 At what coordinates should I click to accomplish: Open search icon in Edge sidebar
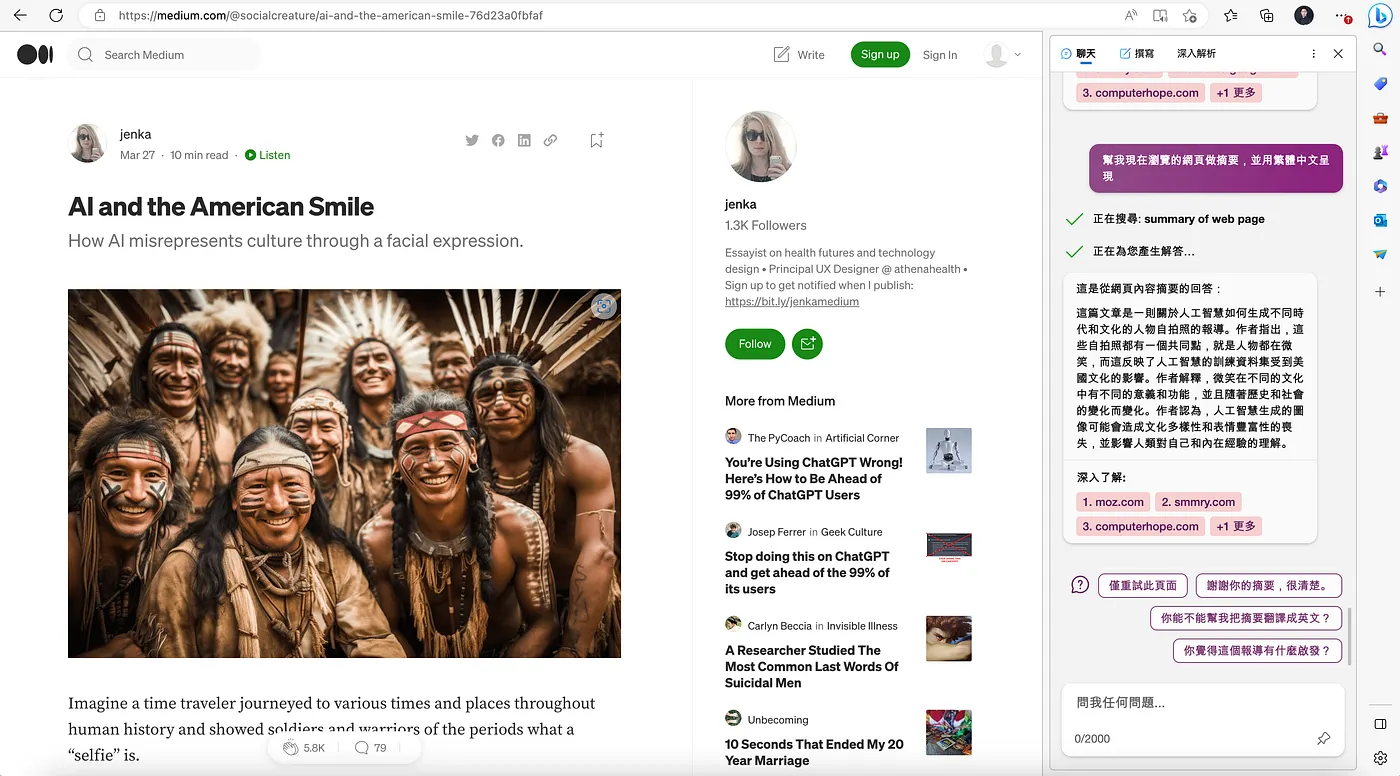pos(1380,49)
